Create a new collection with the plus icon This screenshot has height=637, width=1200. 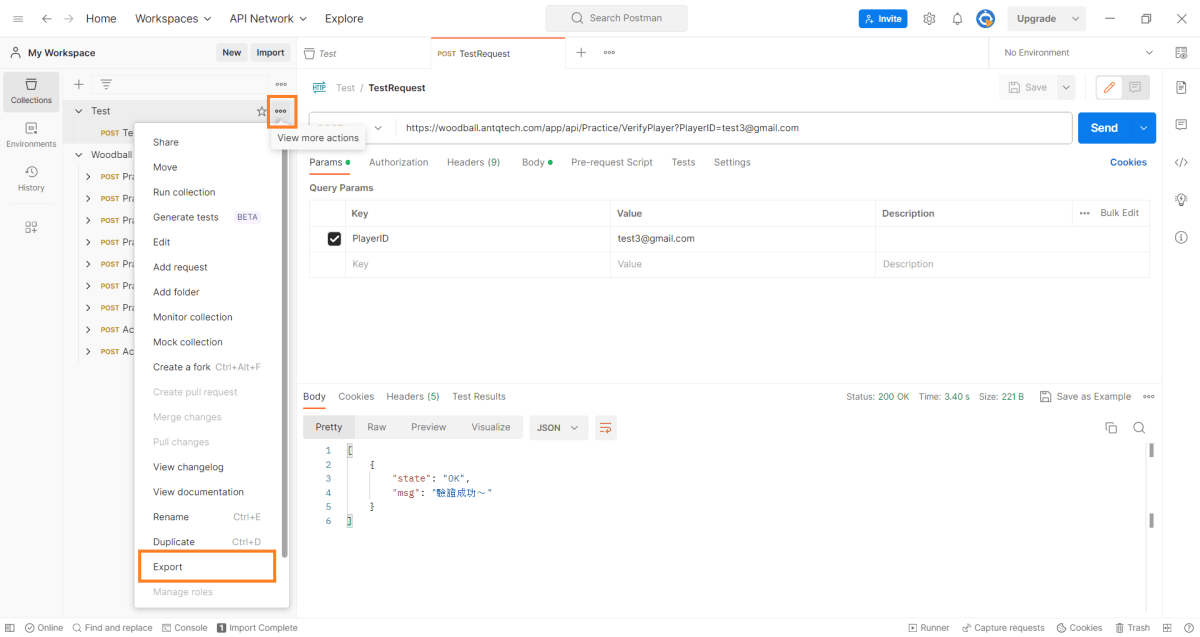tap(79, 84)
